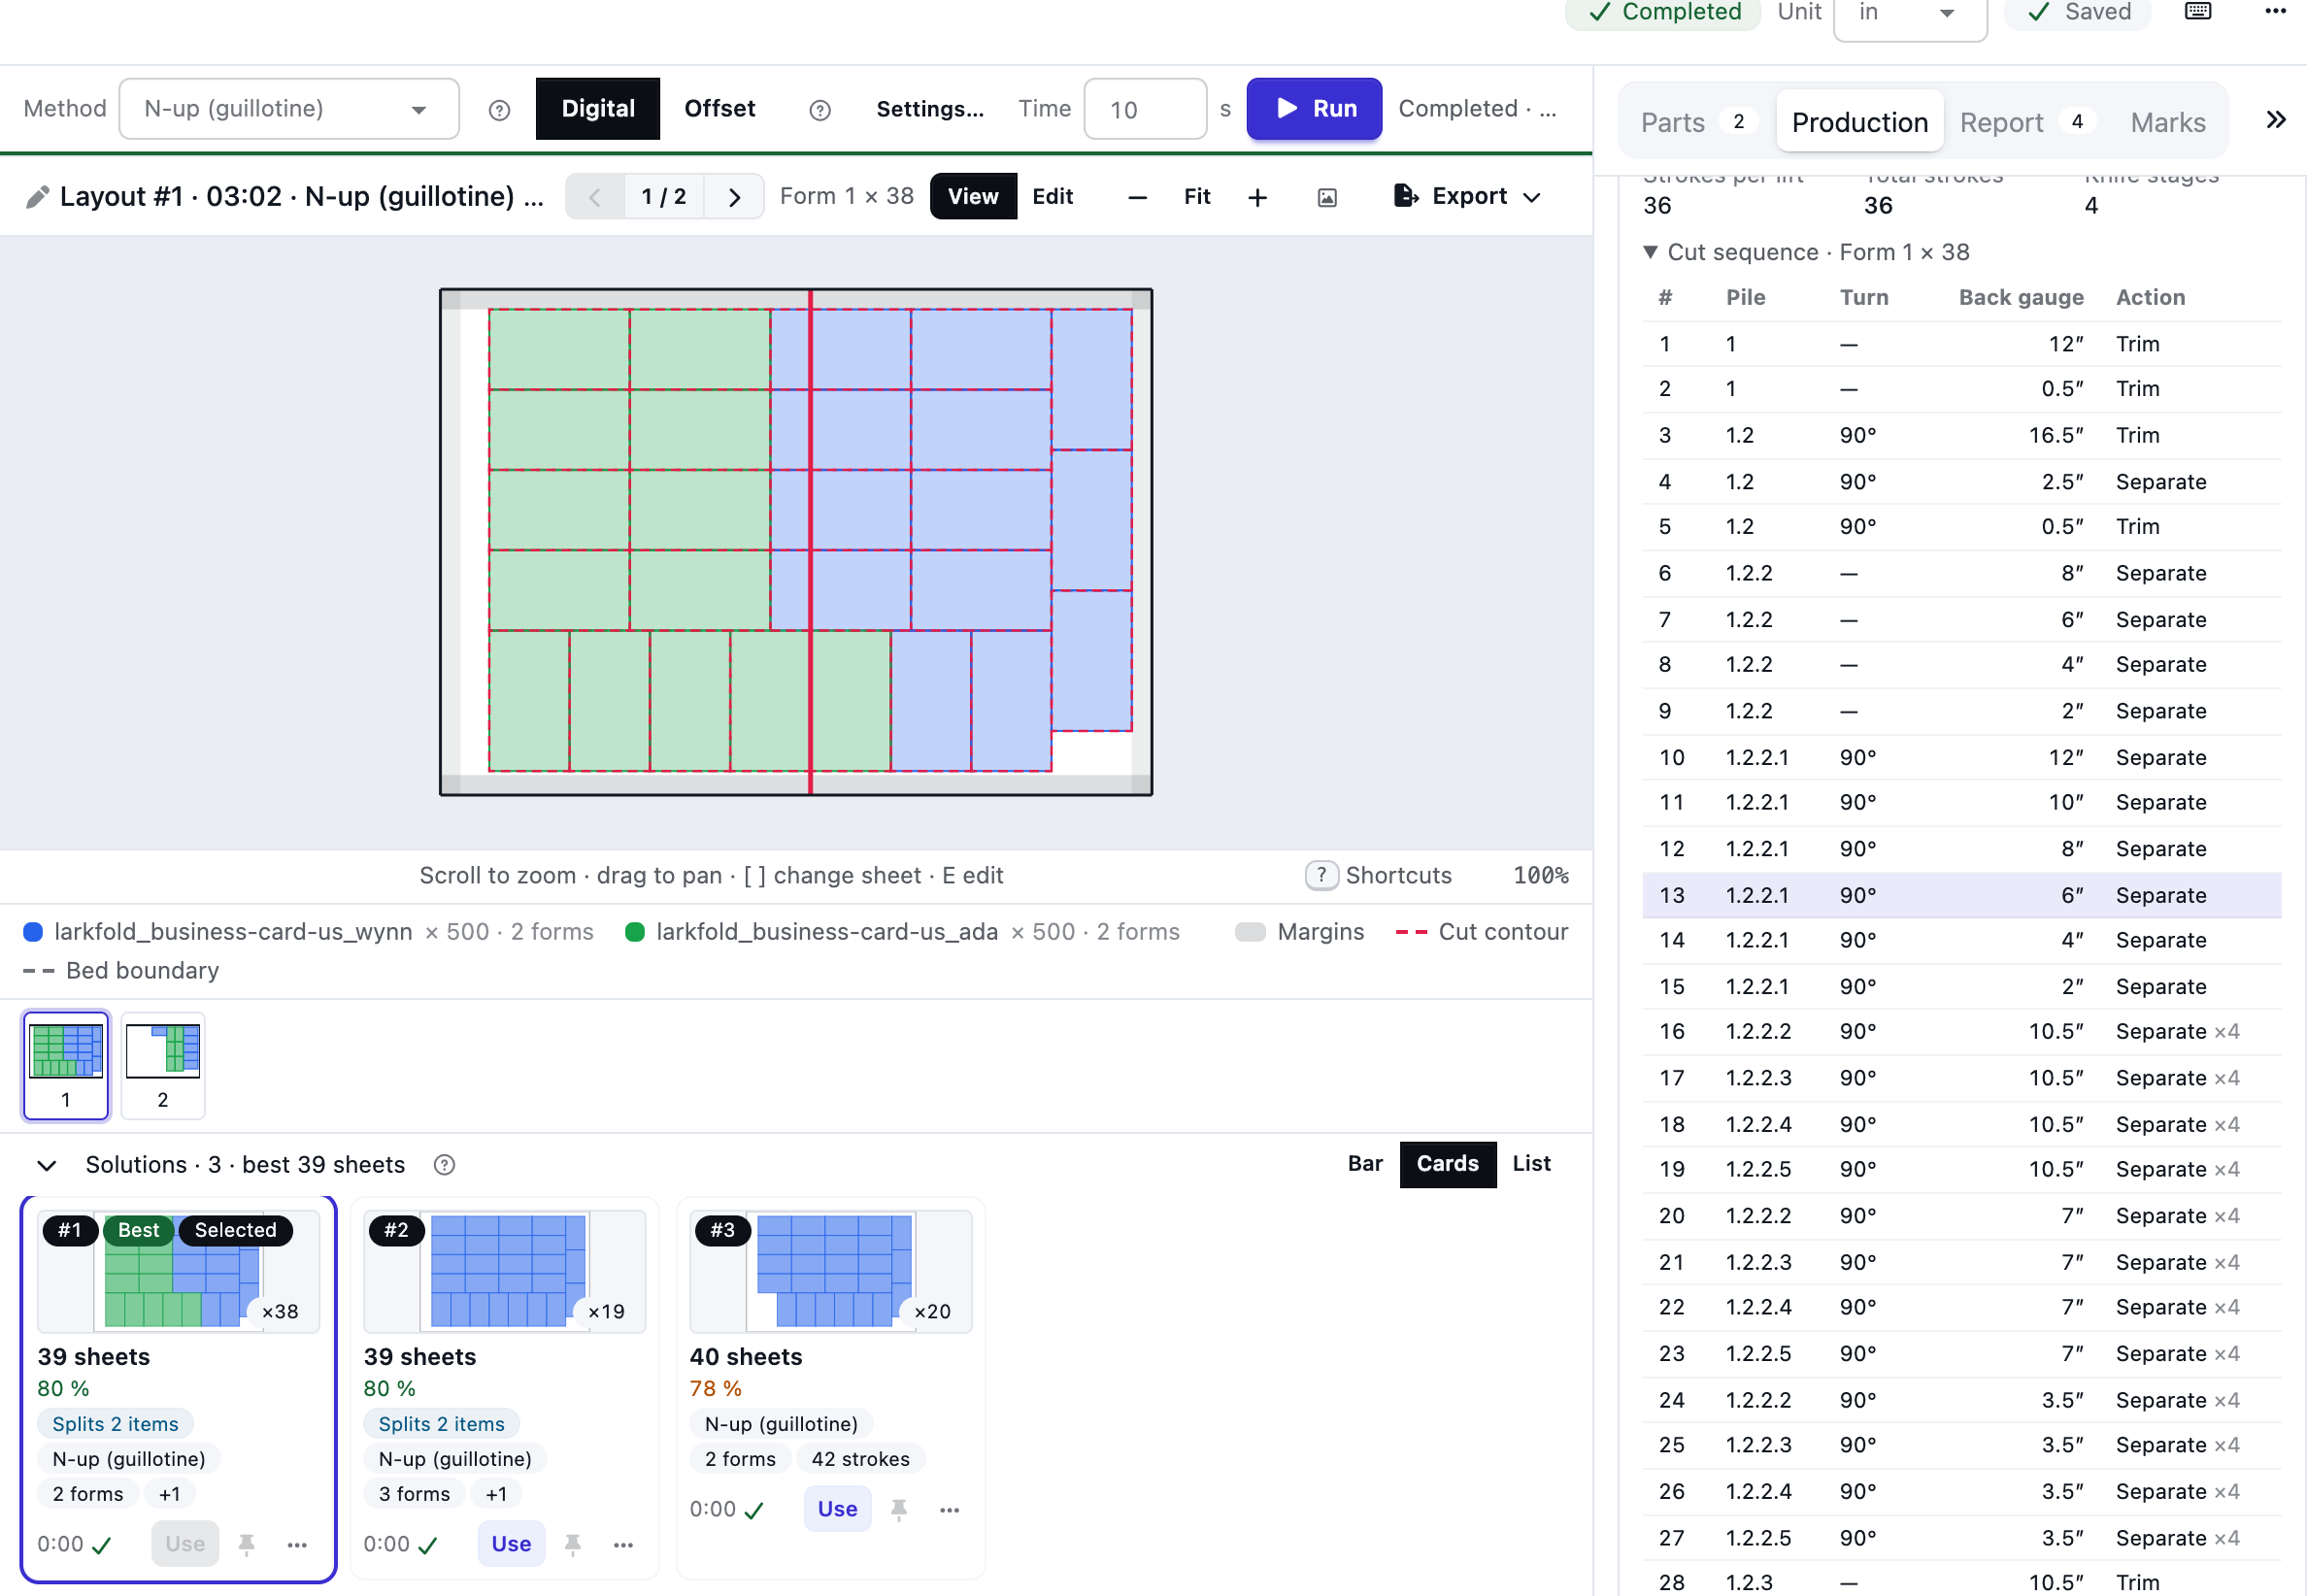Image resolution: width=2307 pixels, height=1596 pixels.
Task: Open the Unit dropdown
Action: coord(1909,15)
